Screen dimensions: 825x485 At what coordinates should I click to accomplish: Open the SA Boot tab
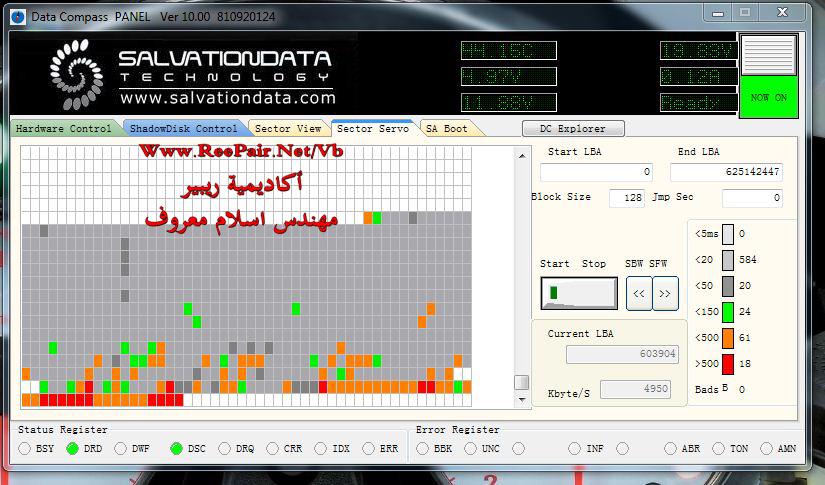click(x=447, y=129)
